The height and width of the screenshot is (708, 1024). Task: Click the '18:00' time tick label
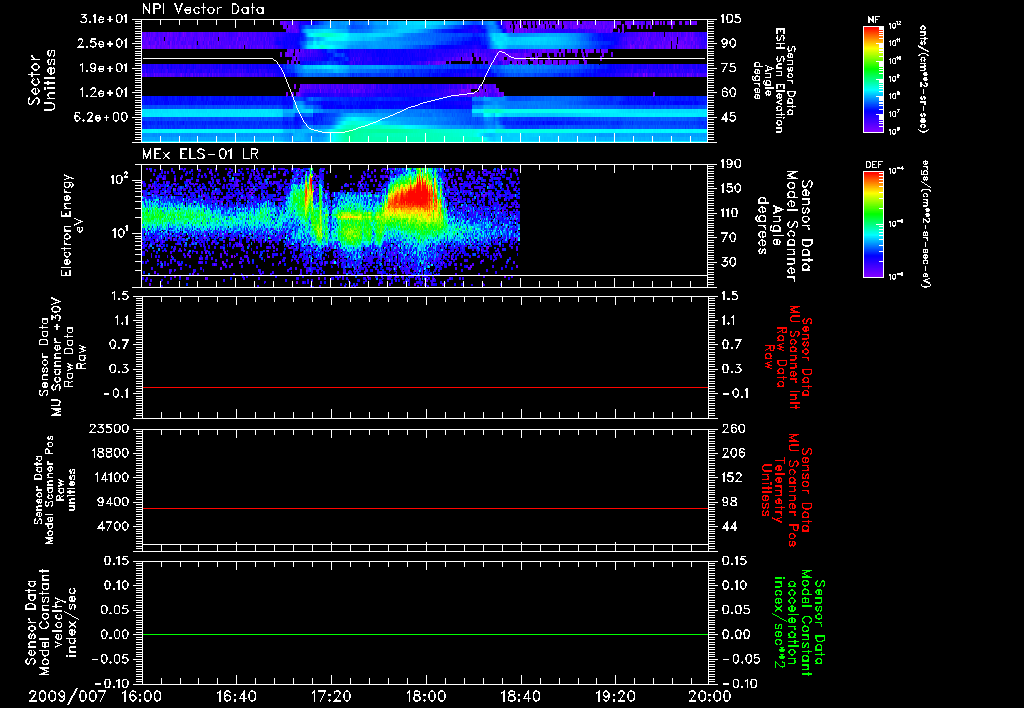tap(425, 696)
